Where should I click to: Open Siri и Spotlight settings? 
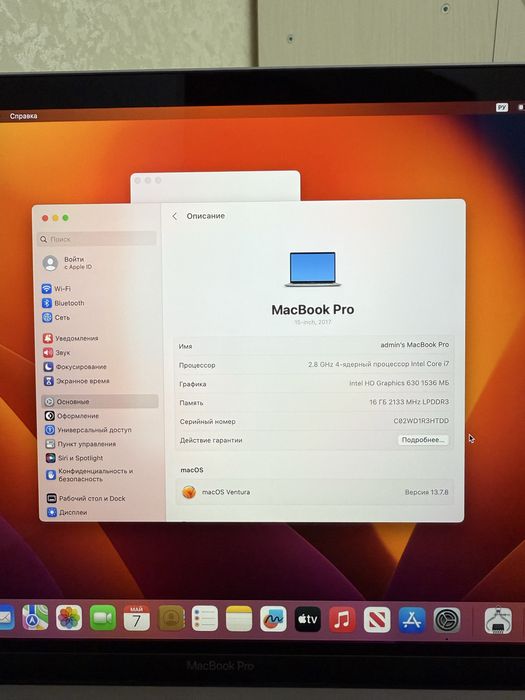(75, 458)
